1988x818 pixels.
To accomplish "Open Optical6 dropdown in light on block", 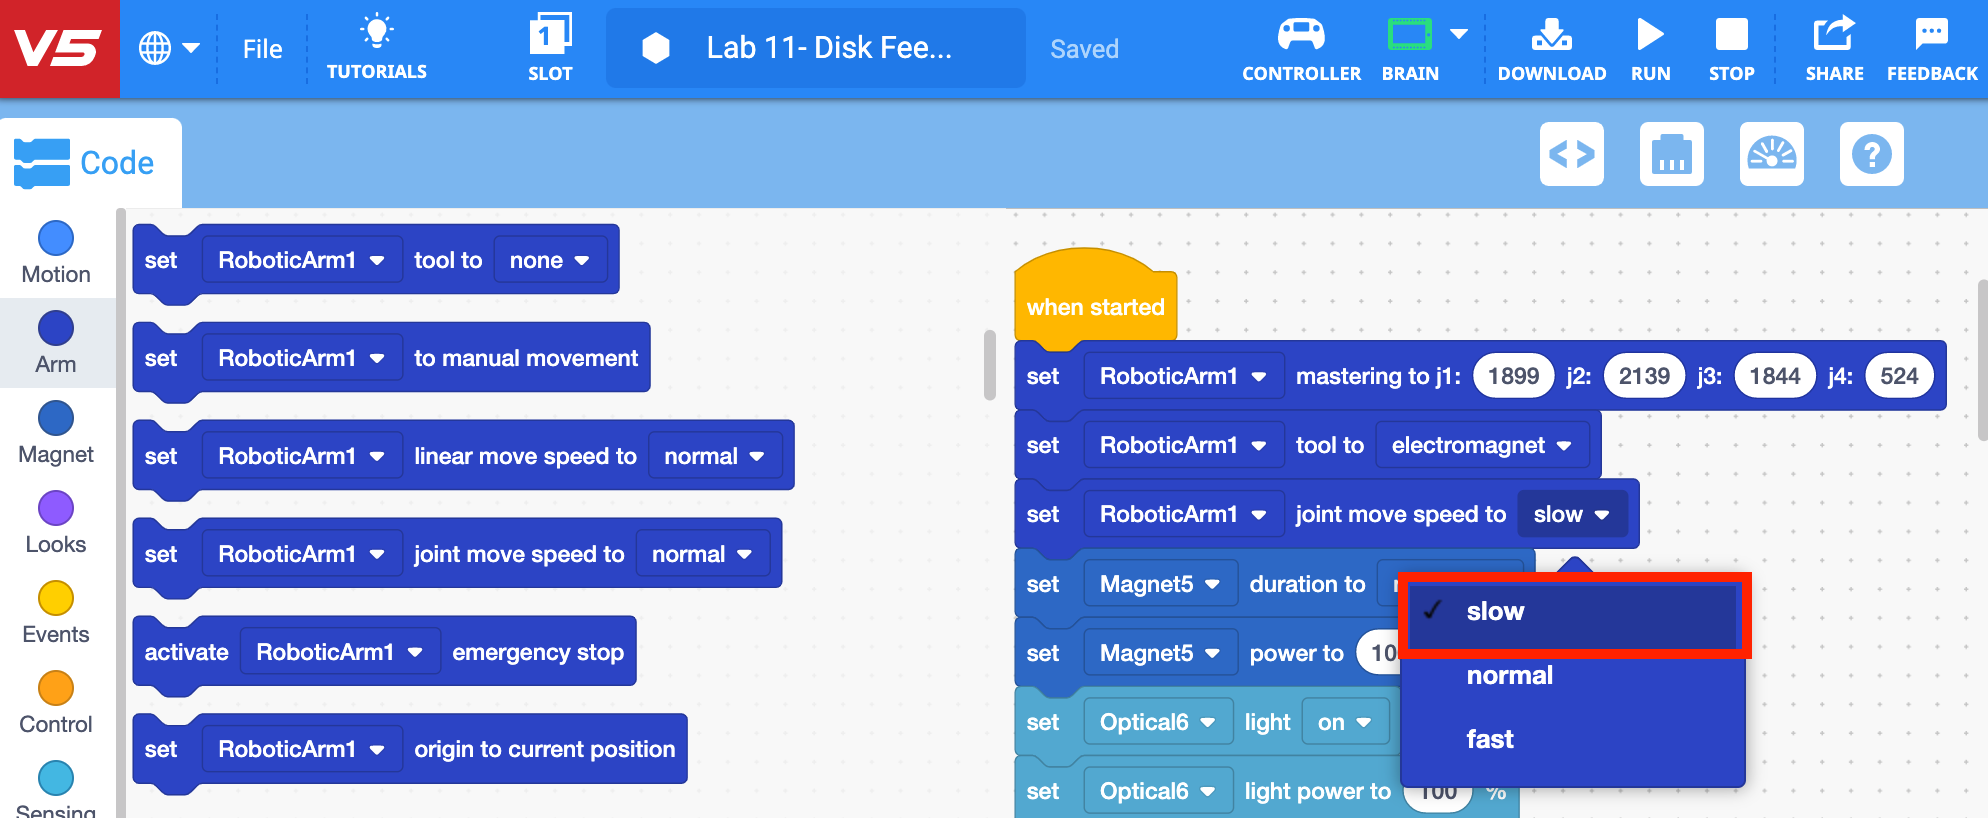I will (x=1157, y=722).
